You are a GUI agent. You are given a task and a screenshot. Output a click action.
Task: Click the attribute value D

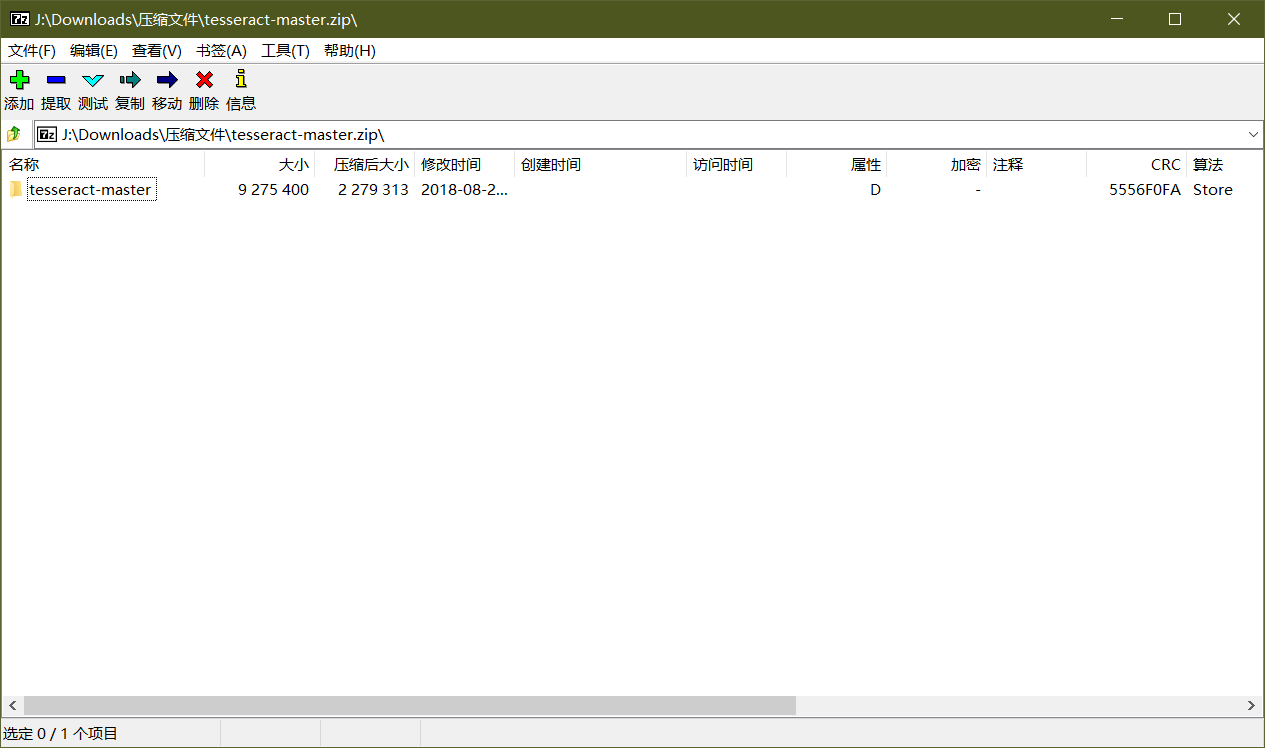coord(875,190)
